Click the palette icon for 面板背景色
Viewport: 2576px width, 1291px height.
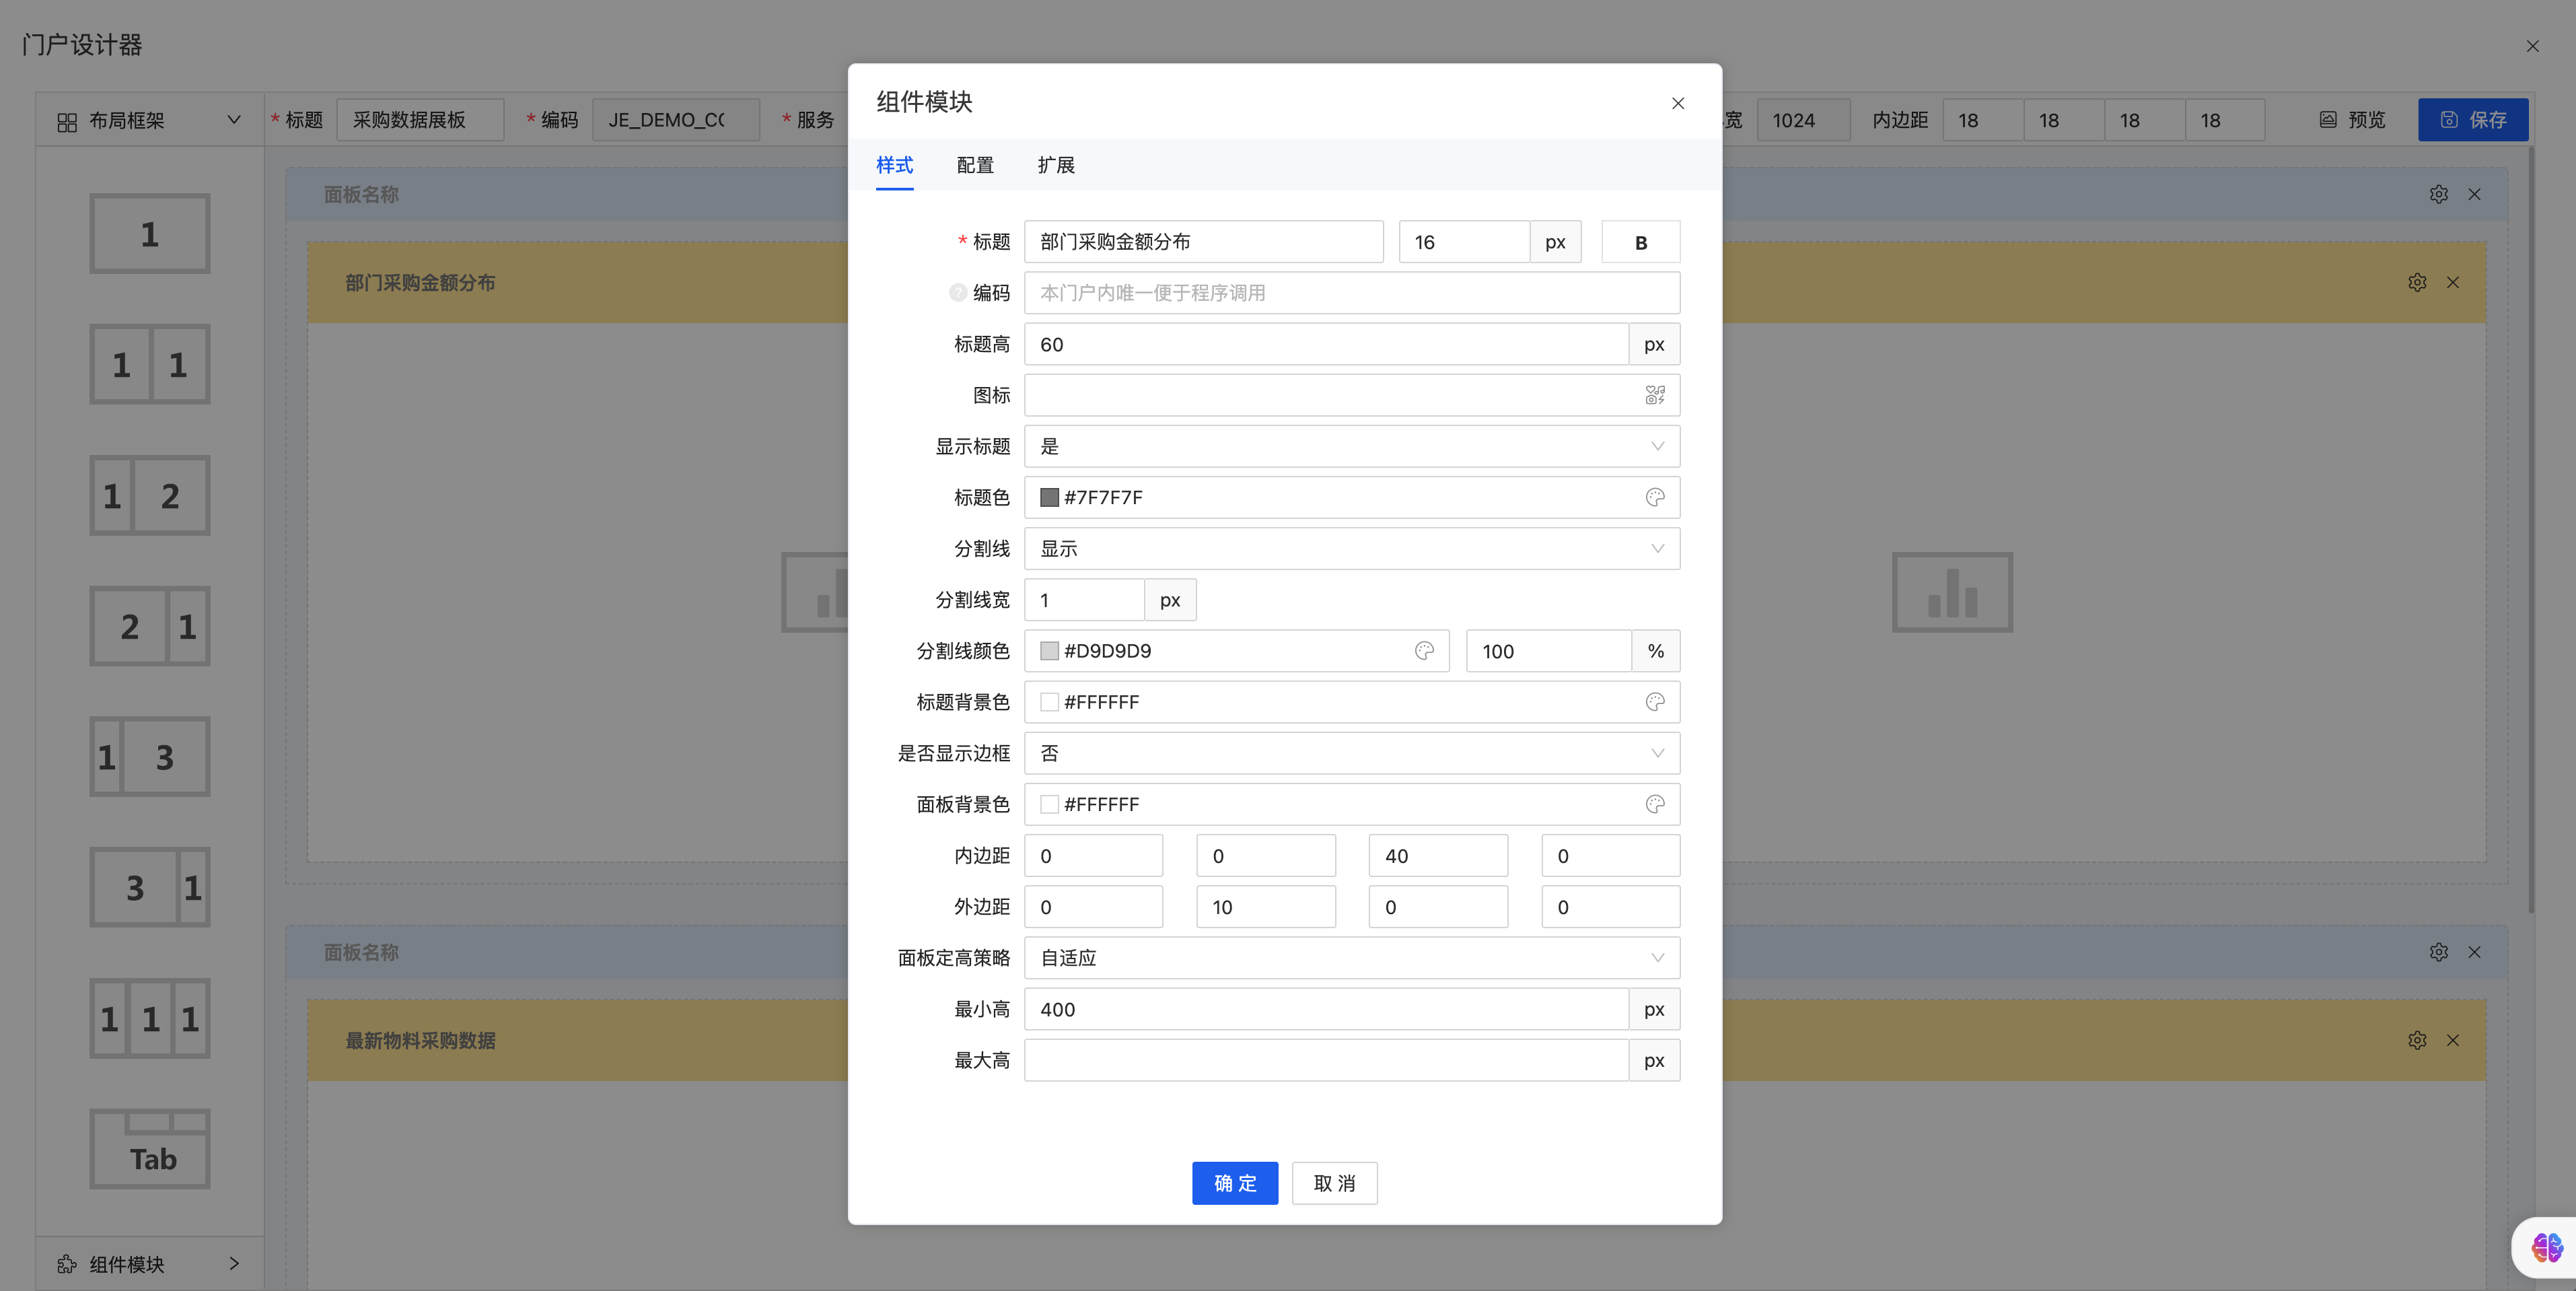point(1655,804)
